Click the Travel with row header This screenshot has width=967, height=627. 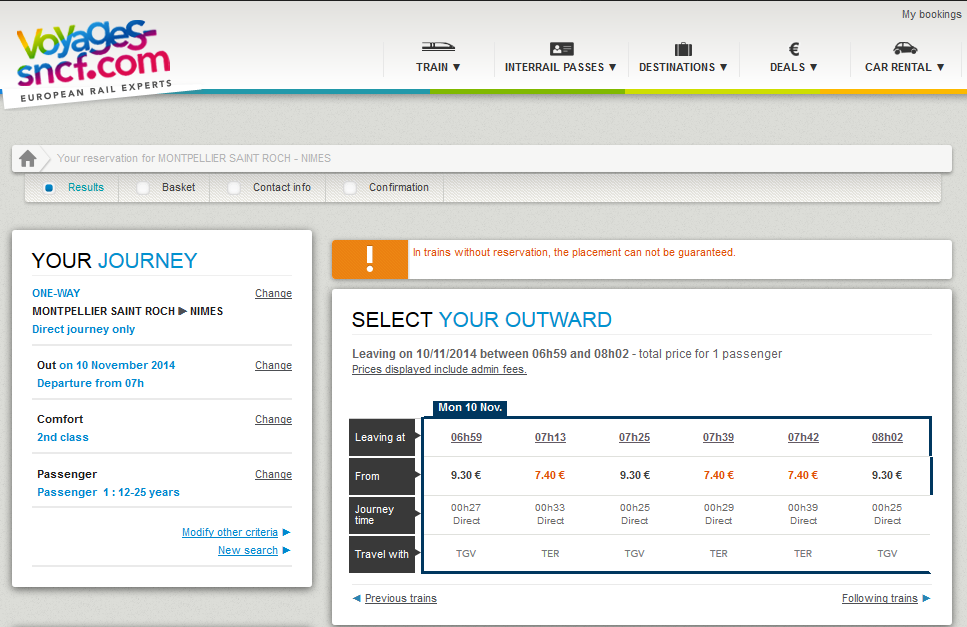coord(382,554)
